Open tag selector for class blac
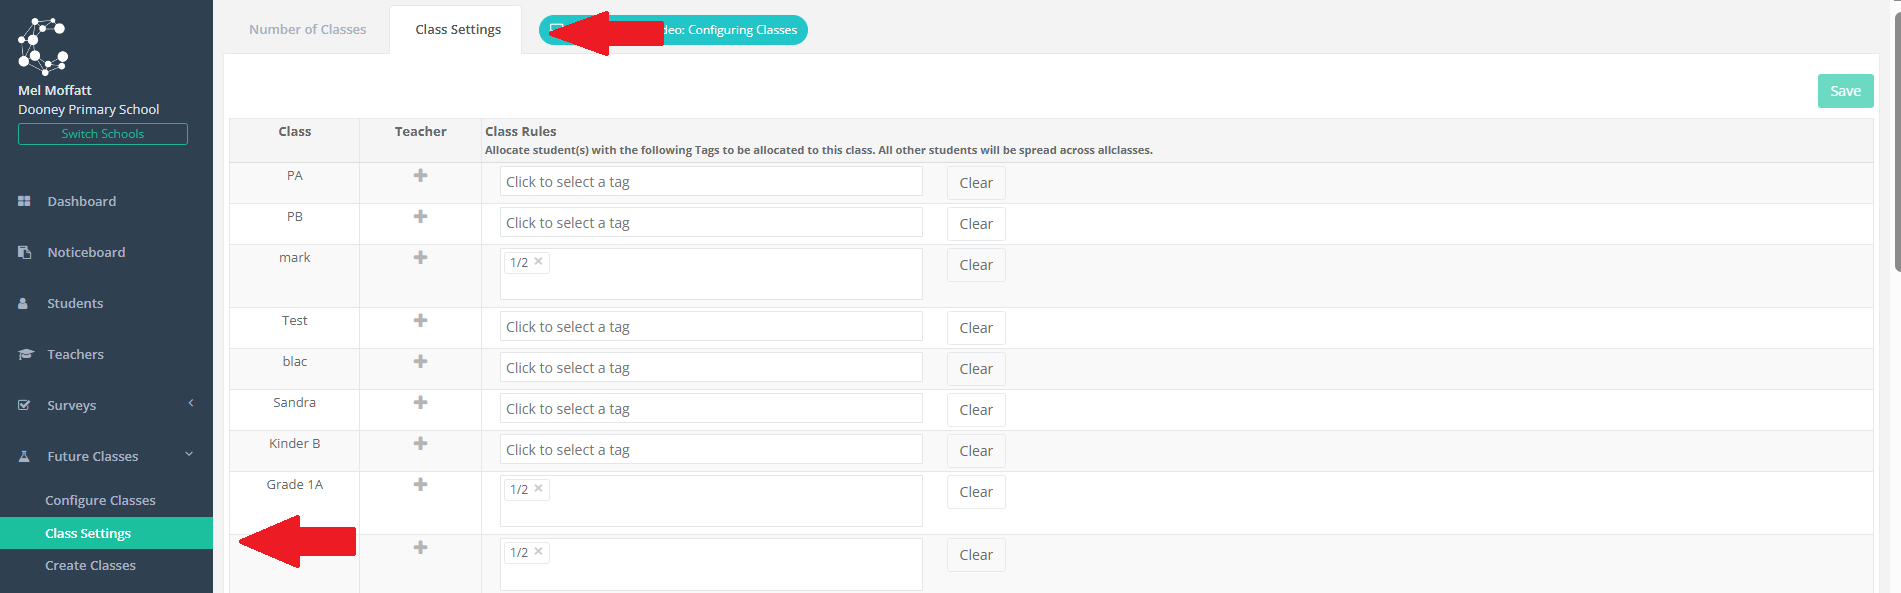Image resolution: width=1901 pixels, height=593 pixels. pyautogui.click(x=711, y=368)
